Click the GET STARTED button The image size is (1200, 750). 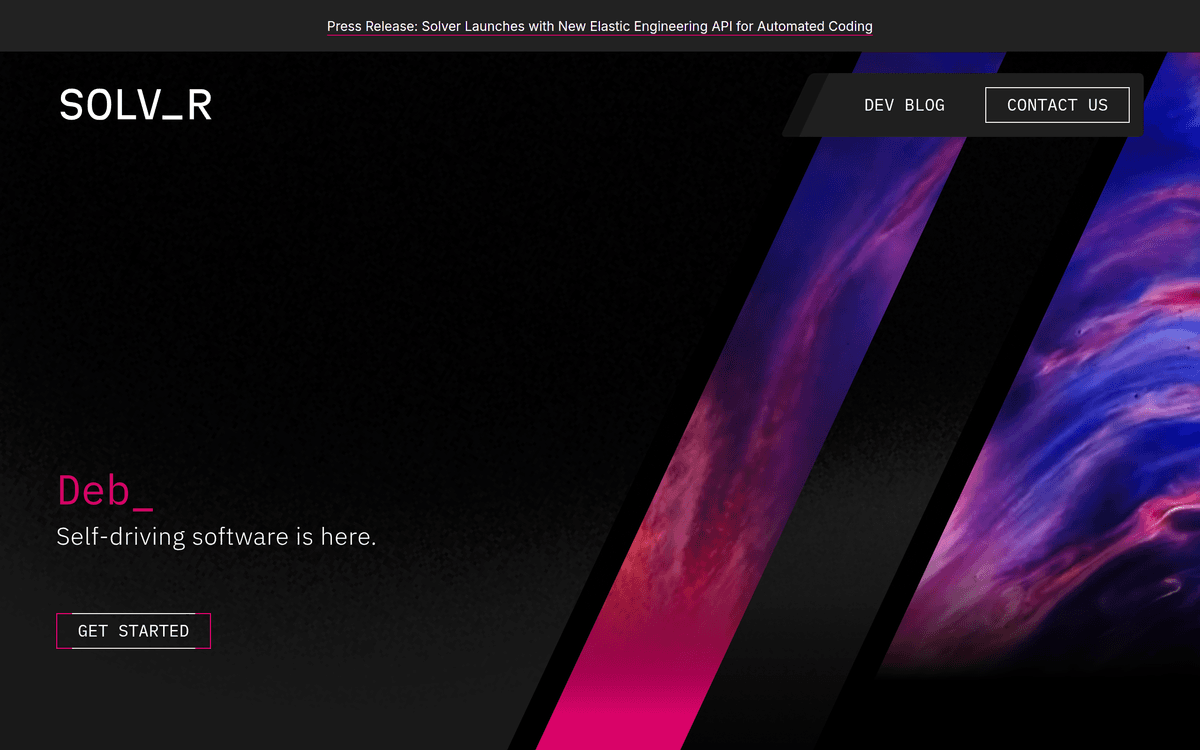(133, 631)
